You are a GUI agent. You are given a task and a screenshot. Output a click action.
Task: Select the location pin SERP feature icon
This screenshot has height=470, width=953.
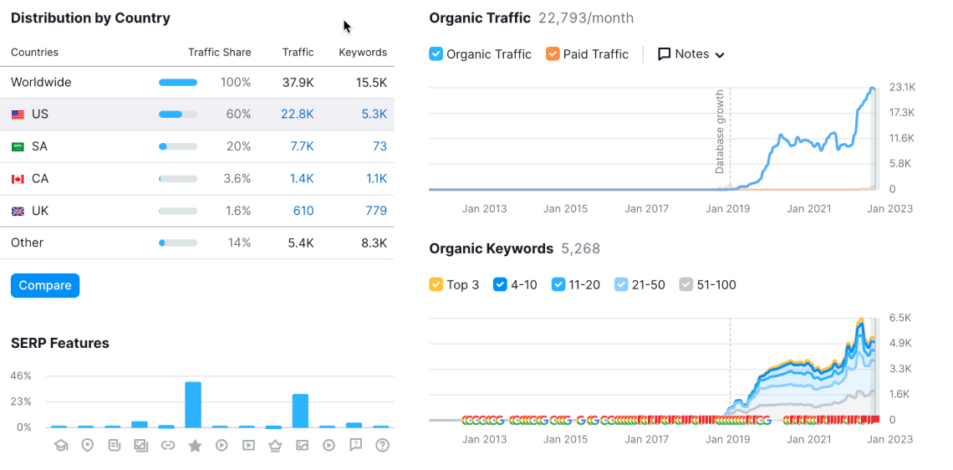[88, 446]
